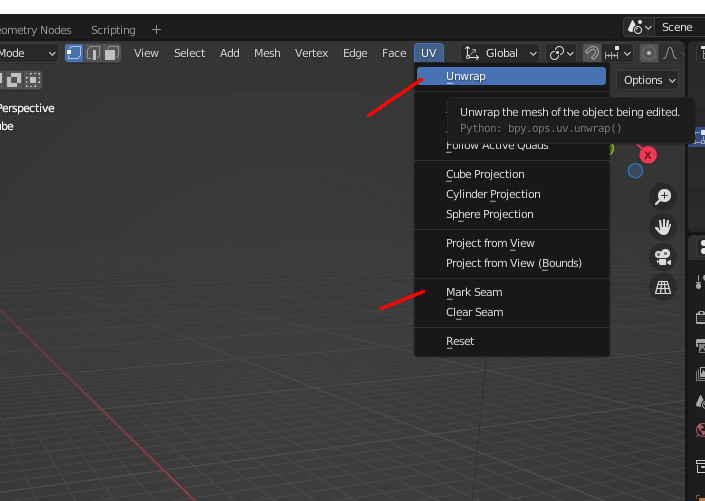Viewport: 705px width, 501px height.
Task: Switch to face select mode
Action: click(x=112, y=53)
